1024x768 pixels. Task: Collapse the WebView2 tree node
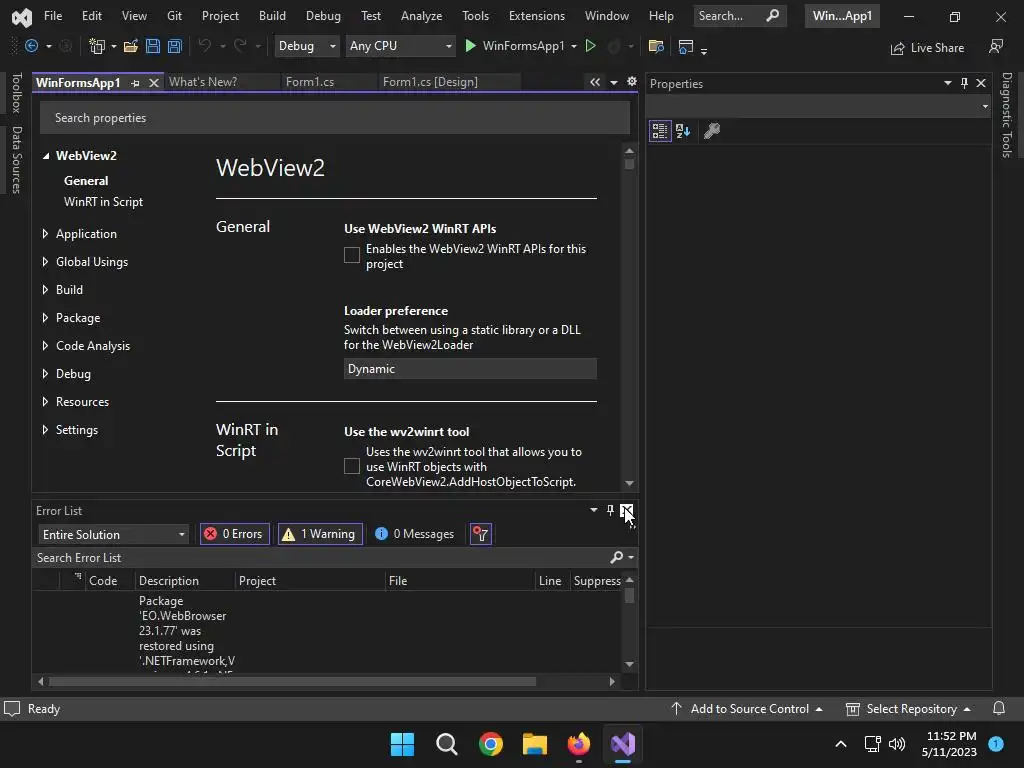pyautogui.click(x=46, y=155)
